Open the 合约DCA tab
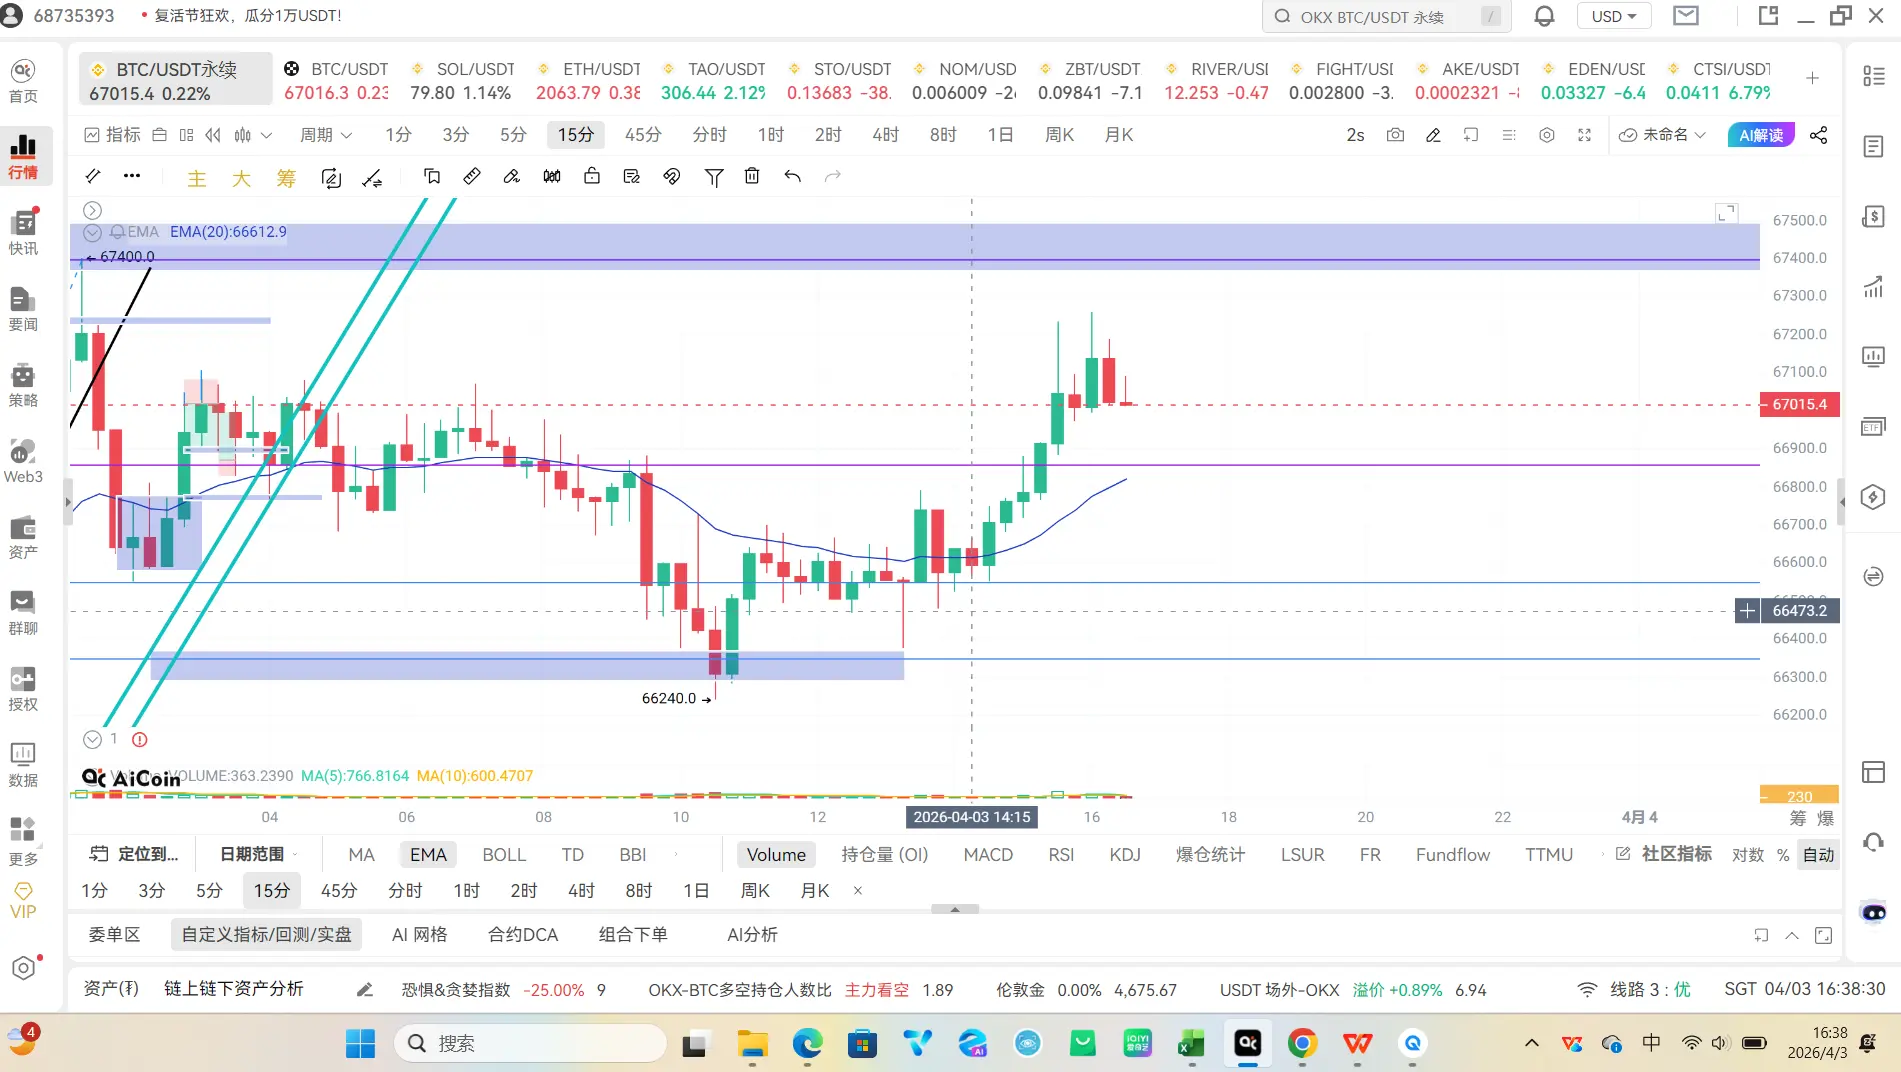Screen dimensions: 1901x1072 tap(523, 935)
